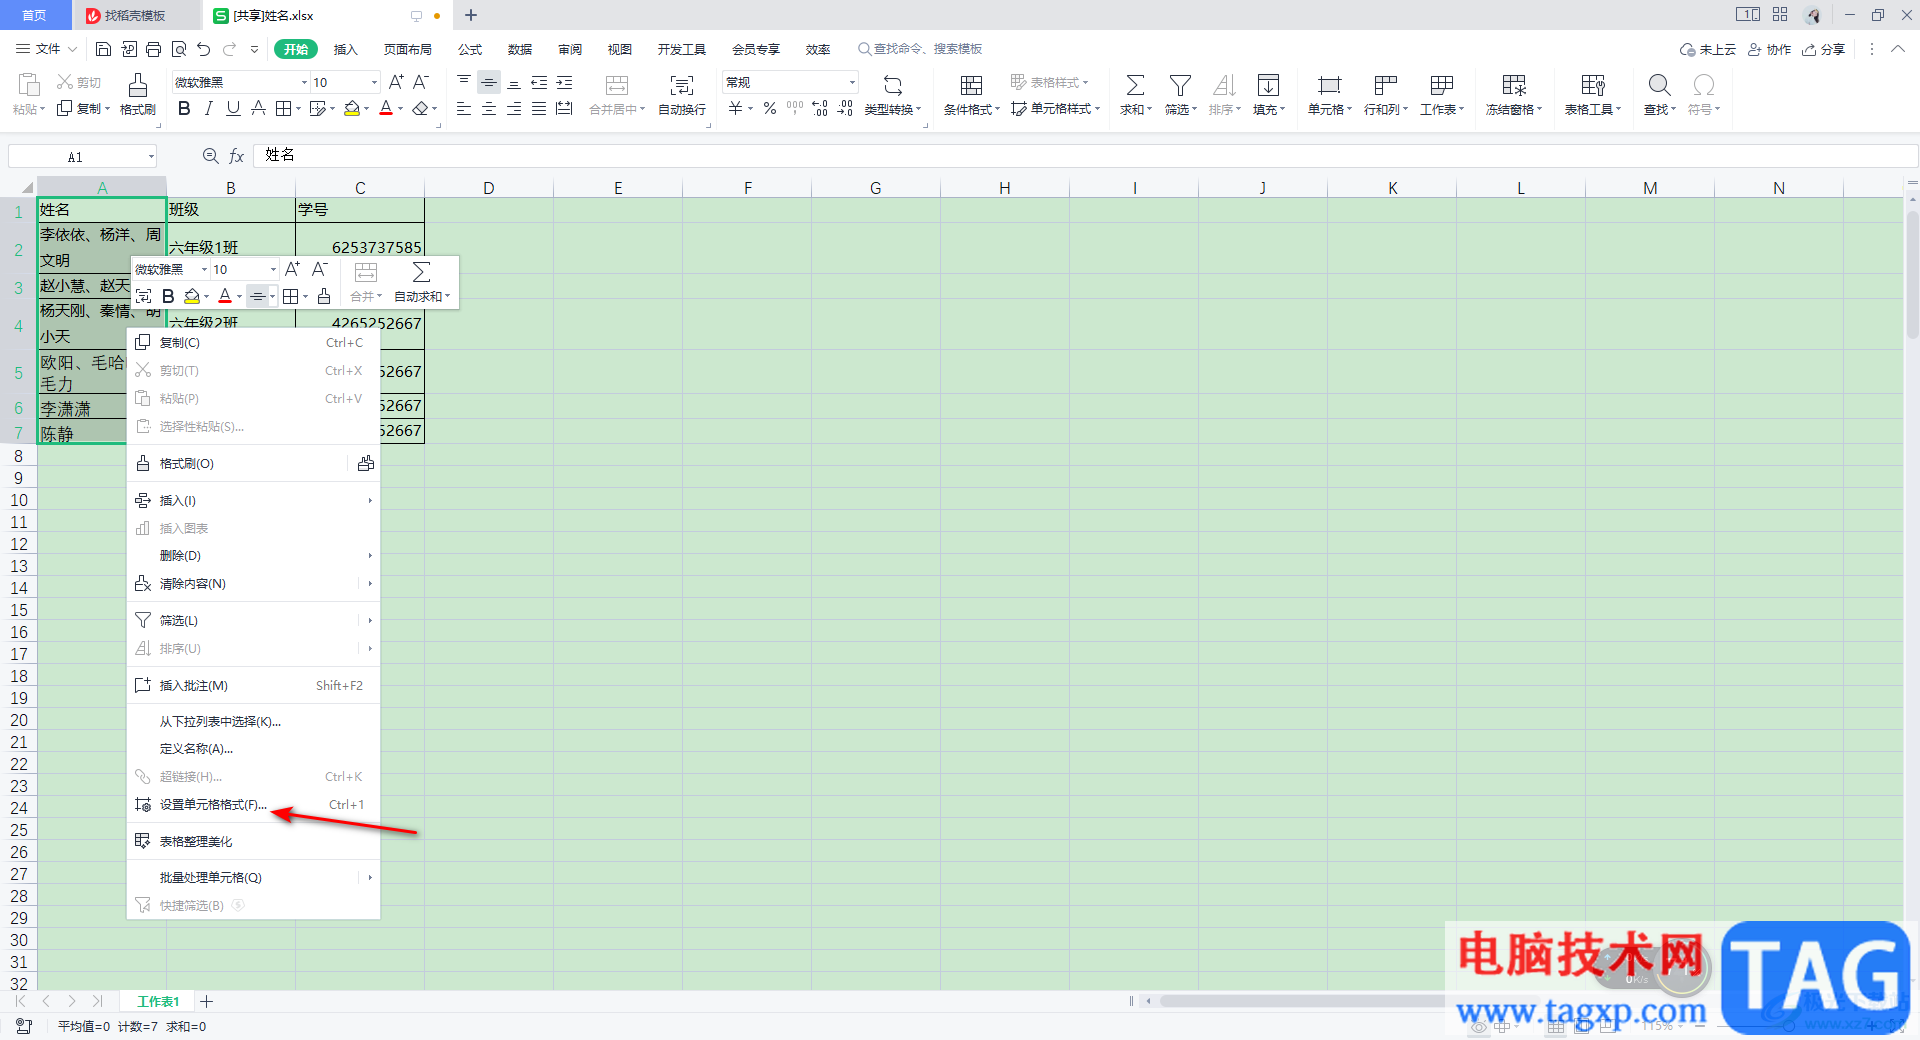Click the fx insert function icon
This screenshot has height=1040, width=1920.
tap(237, 156)
